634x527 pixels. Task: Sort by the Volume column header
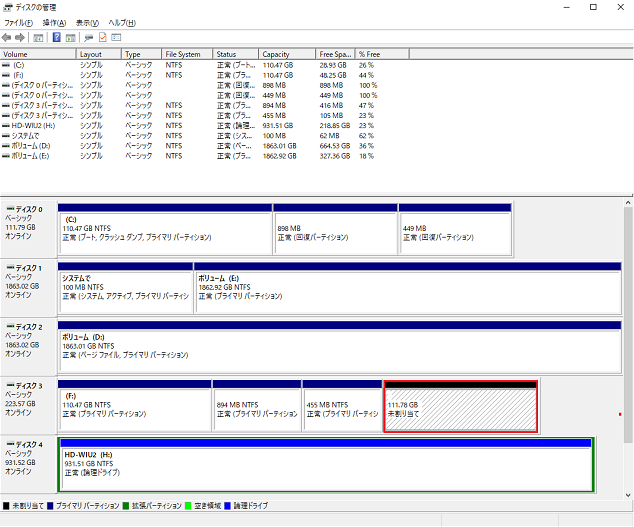38,54
